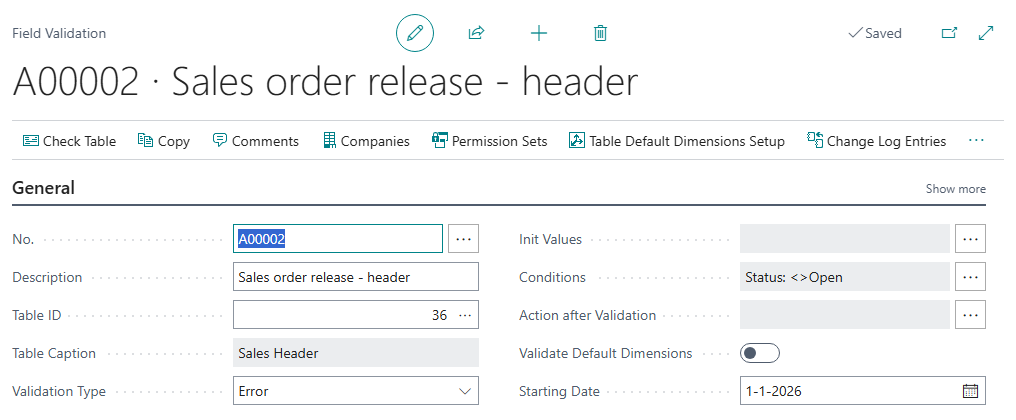Image resolution: width=1016 pixels, height=420 pixels.
Task: Open the Starting Date calendar picker
Action: coord(970,391)
